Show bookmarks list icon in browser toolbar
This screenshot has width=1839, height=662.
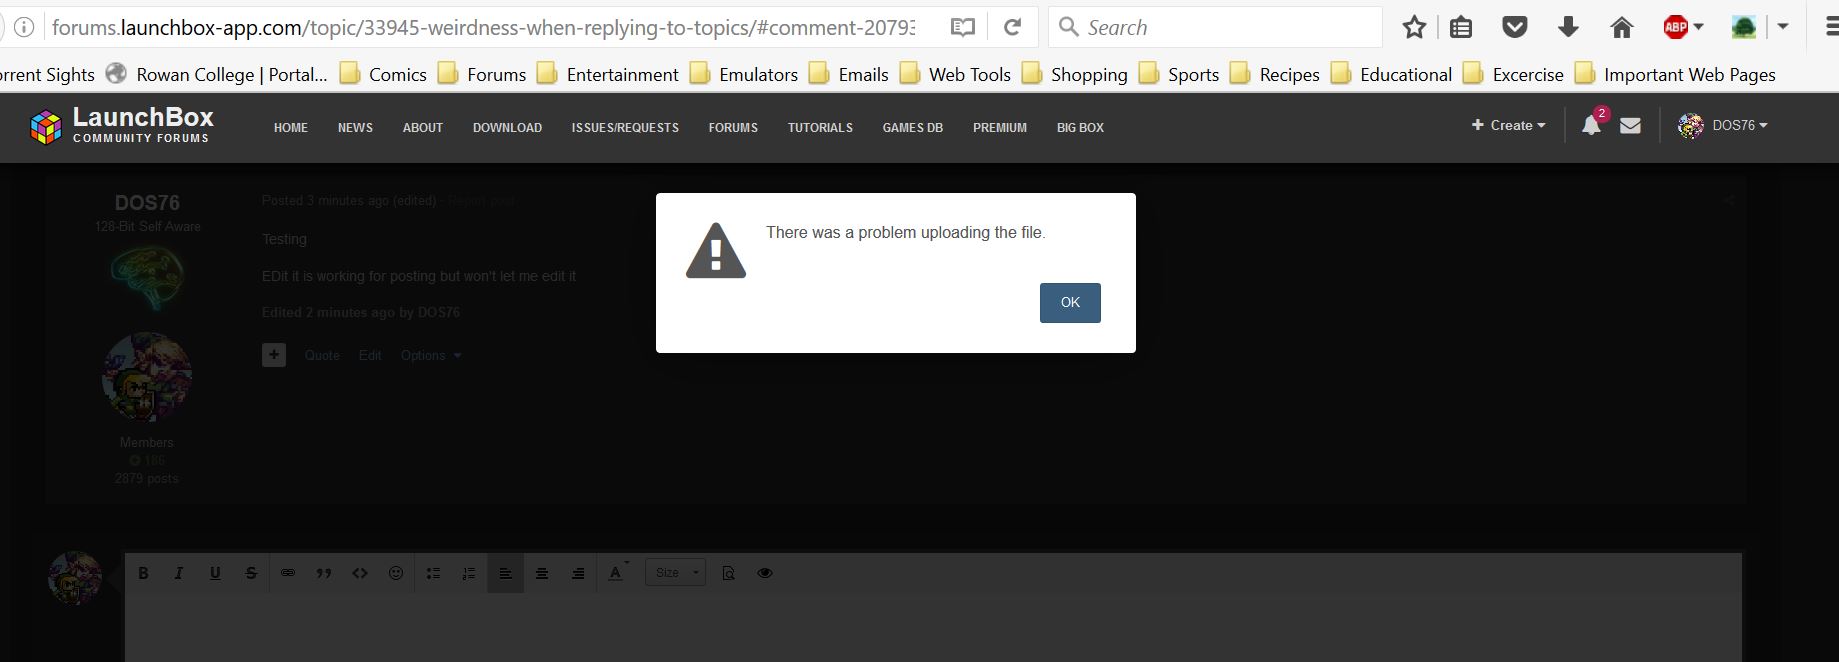[x=1461, y=27]
